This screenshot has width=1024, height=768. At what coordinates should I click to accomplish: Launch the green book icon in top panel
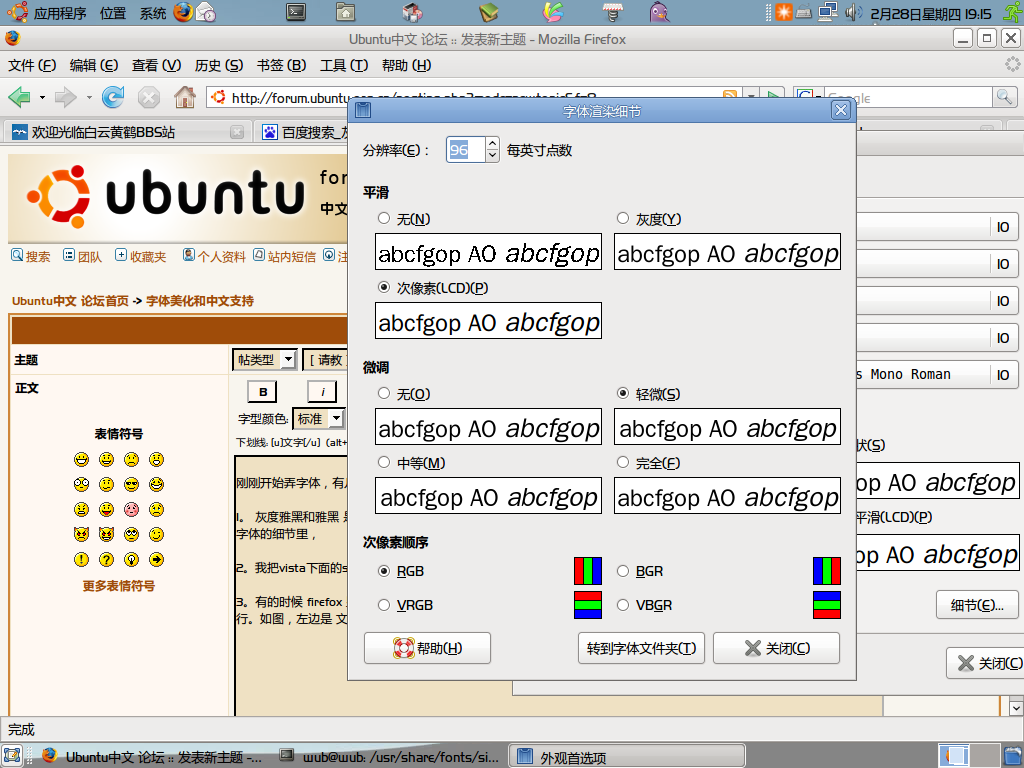coord(488,12)
